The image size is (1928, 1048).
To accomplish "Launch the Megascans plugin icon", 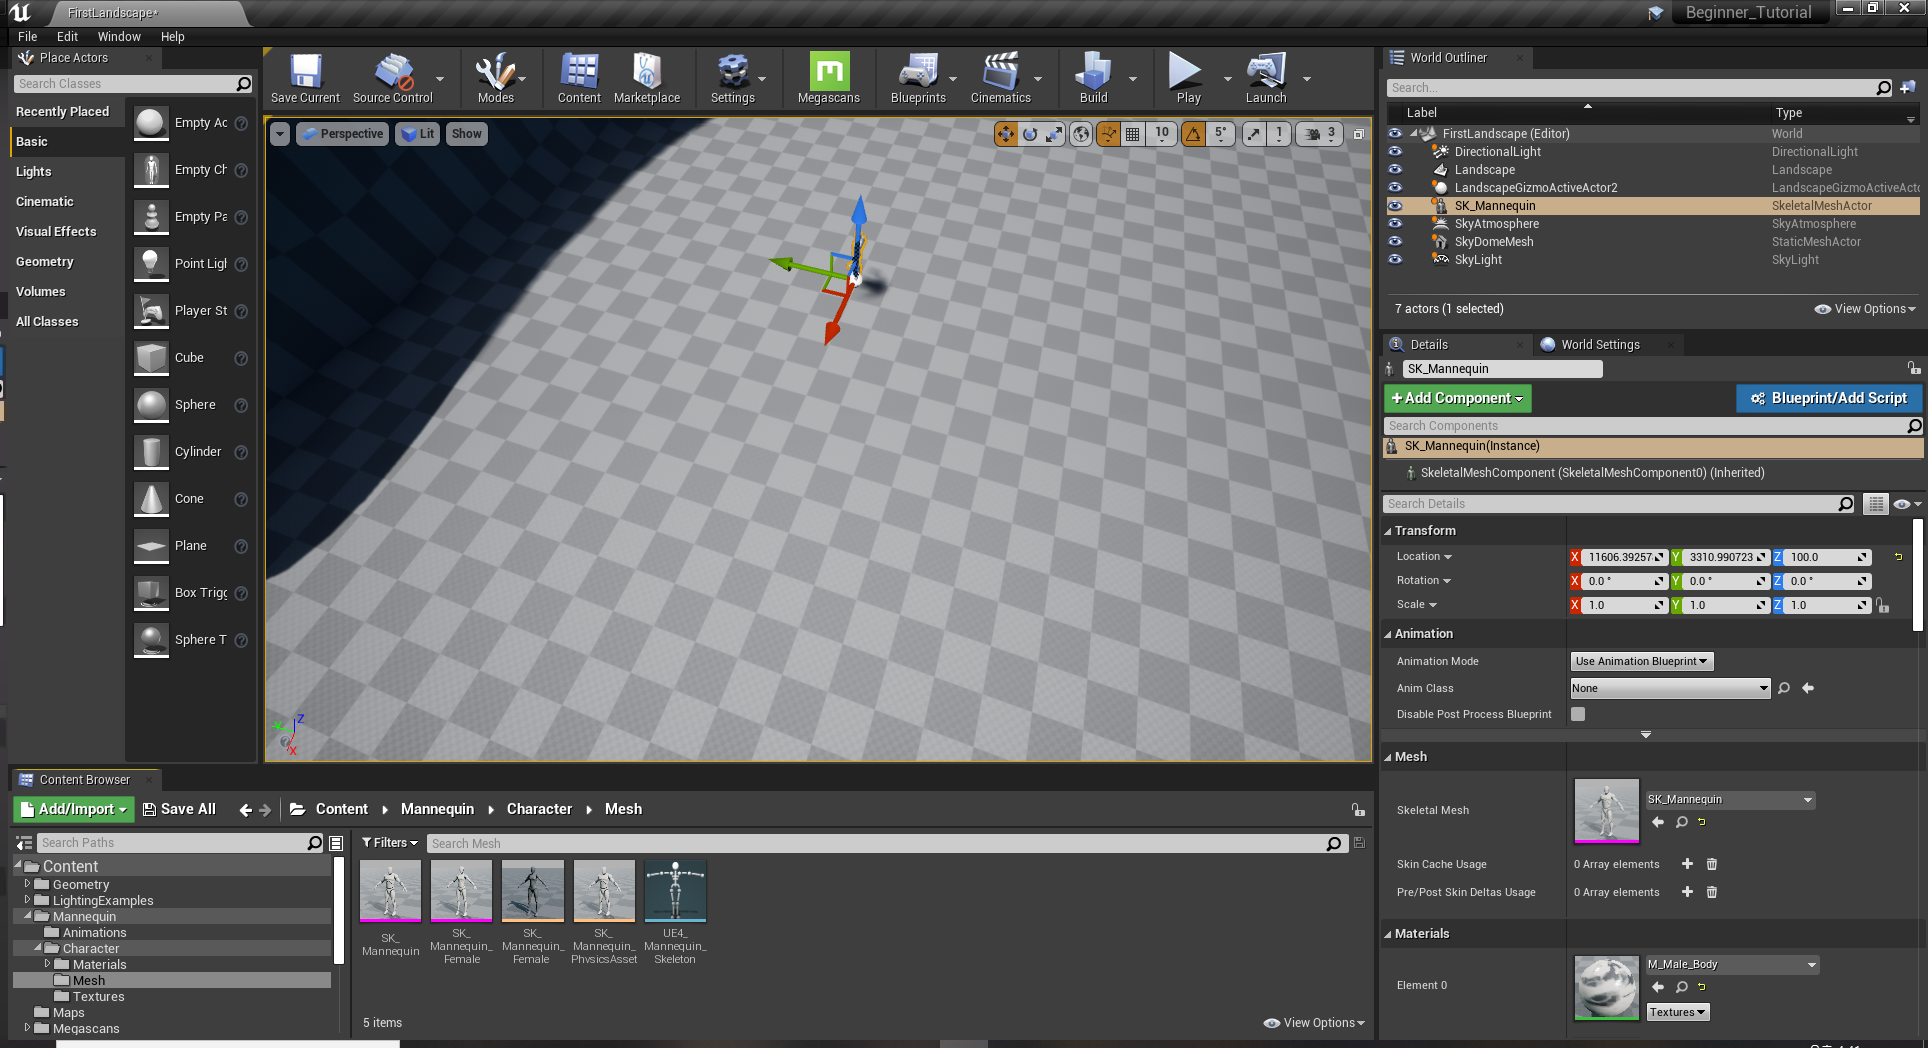I will pos(829,79).
